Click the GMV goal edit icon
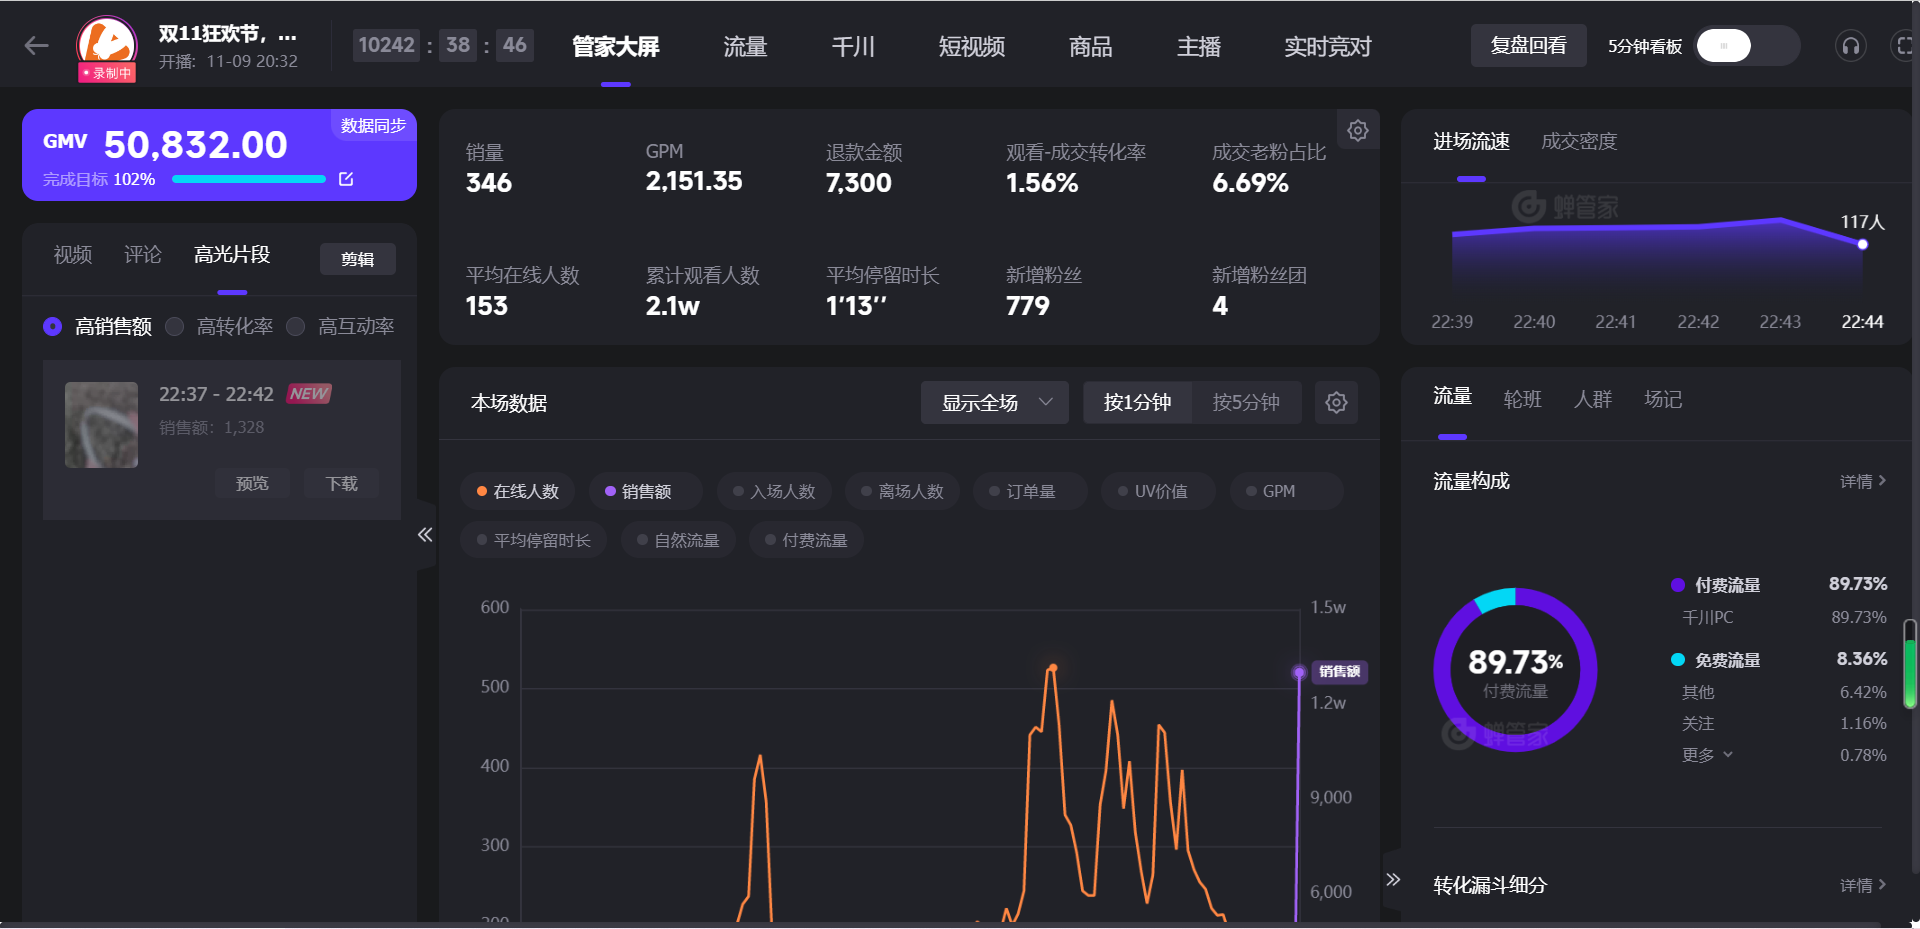 click(346, 179)
